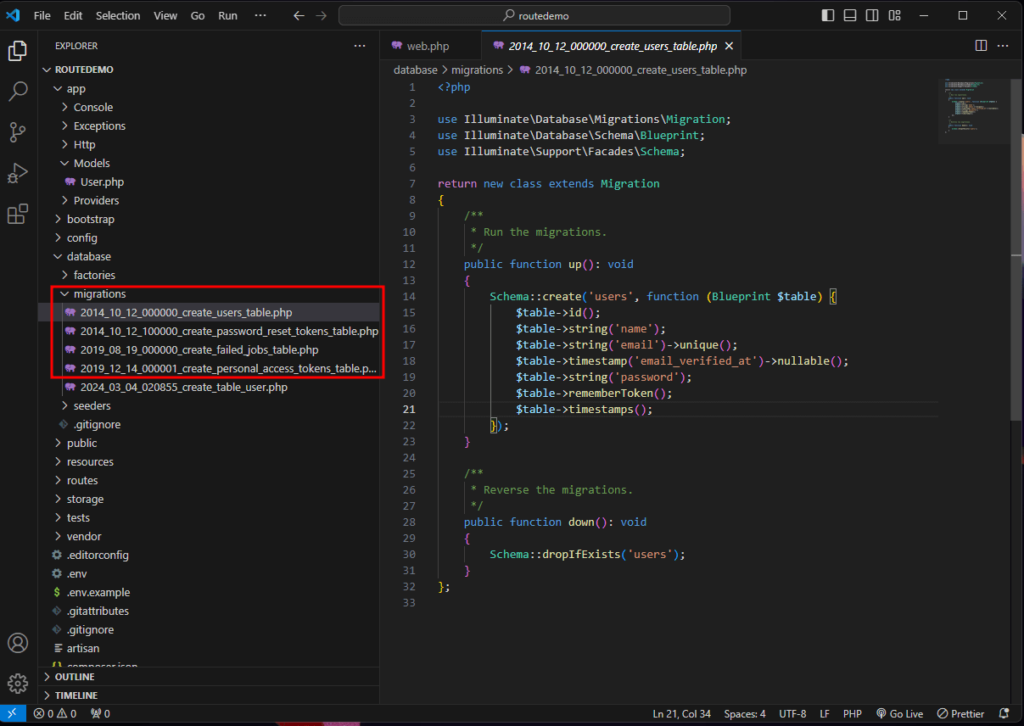This screenshot has height=726, width=1024.
Task: Go back with the navigation arrow
Action: click(298, 16)
